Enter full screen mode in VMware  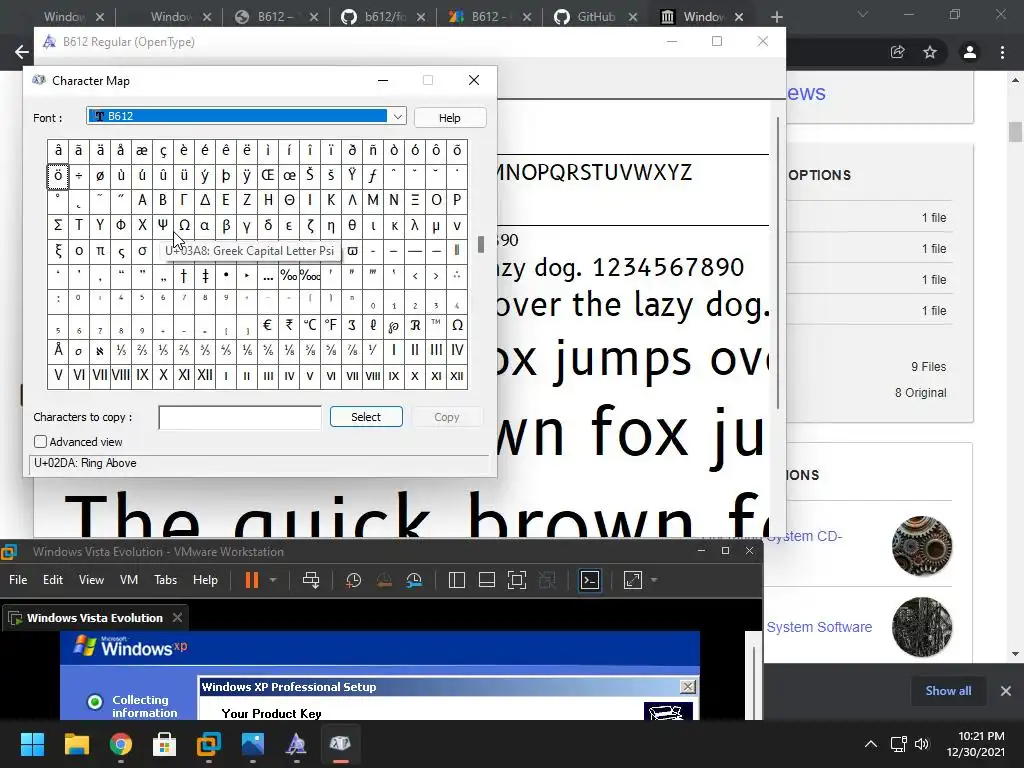point(517,580)
